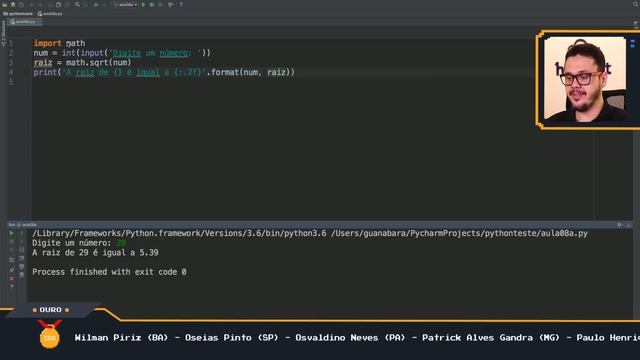Image resolution: width=640 pixels, height=360 pixels.
Task: Click 'A raiz de 29 é igual a 5.39'
Action: point(95,253)
